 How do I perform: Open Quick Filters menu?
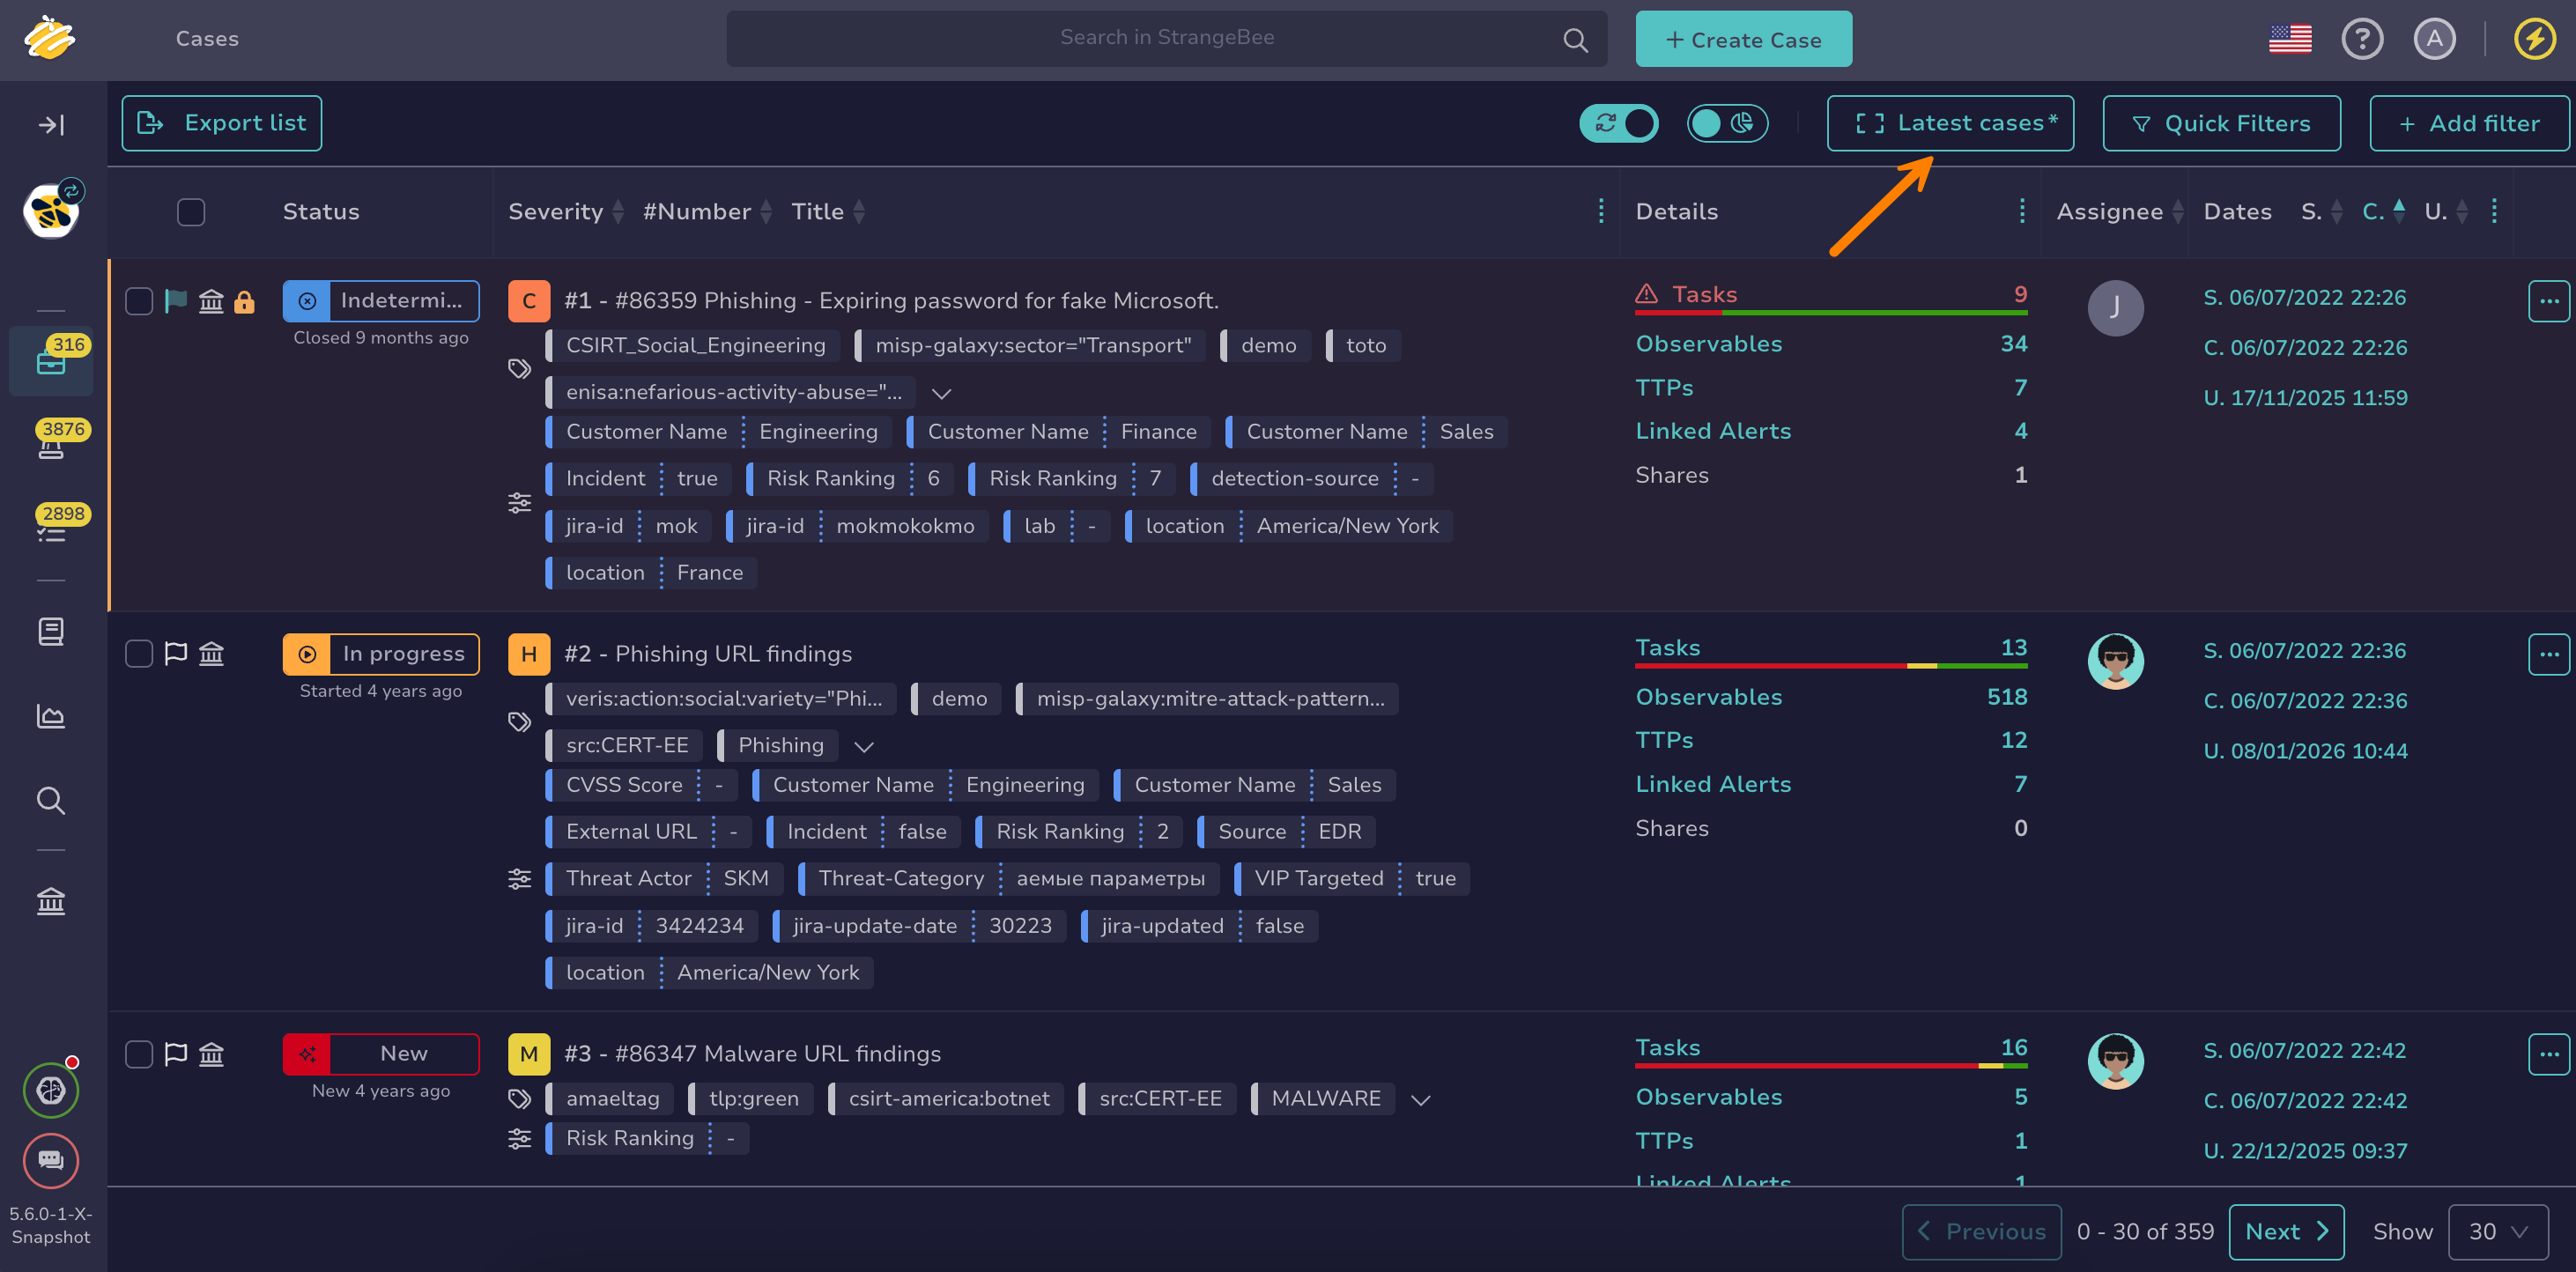tap(2221, 123)
